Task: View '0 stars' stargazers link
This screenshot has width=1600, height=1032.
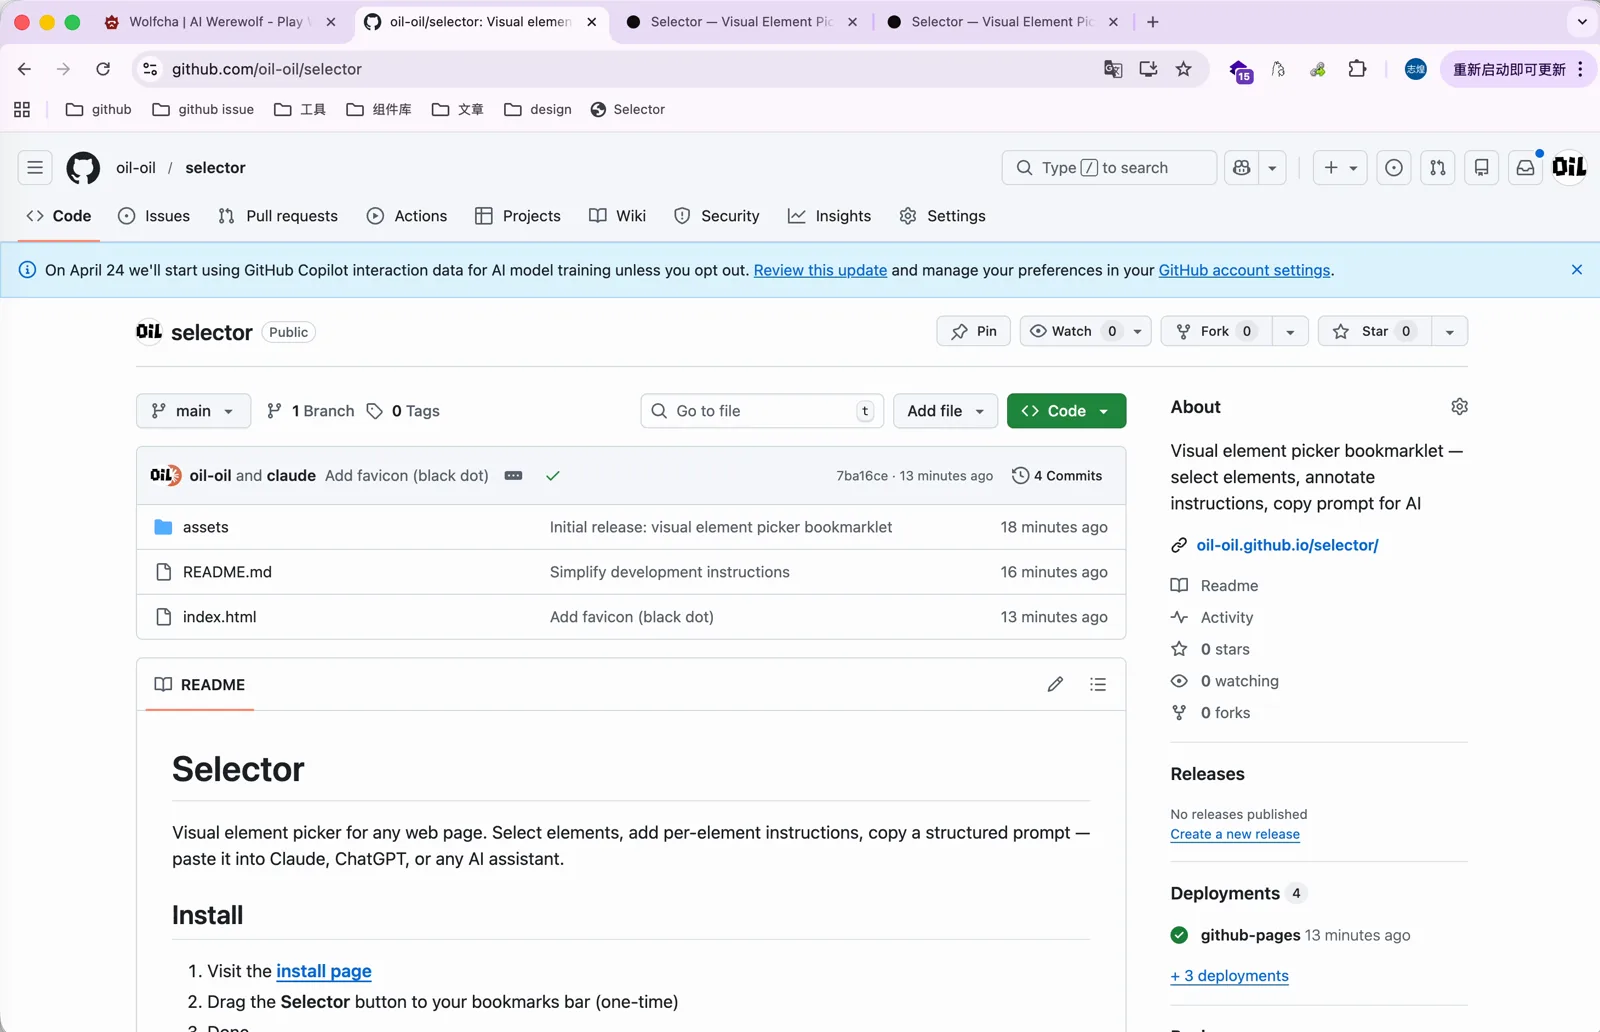Action: pyautogui.click(x=1225, y=650)
